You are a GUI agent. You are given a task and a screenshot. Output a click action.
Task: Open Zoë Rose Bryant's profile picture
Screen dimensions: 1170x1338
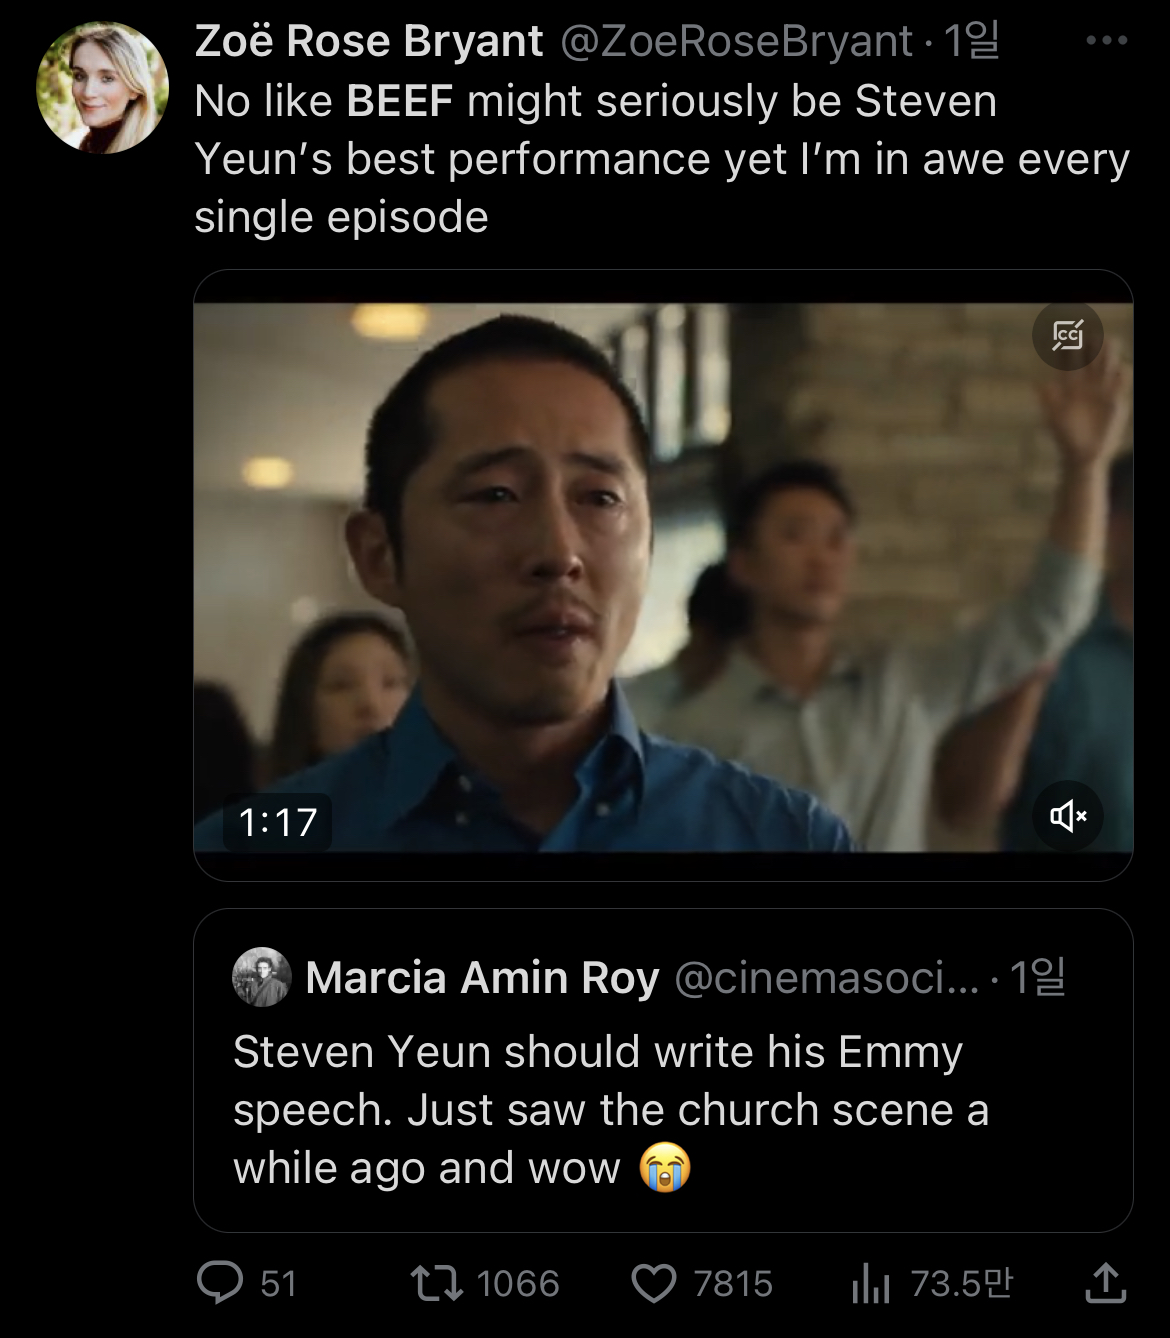tap(102, 88)
